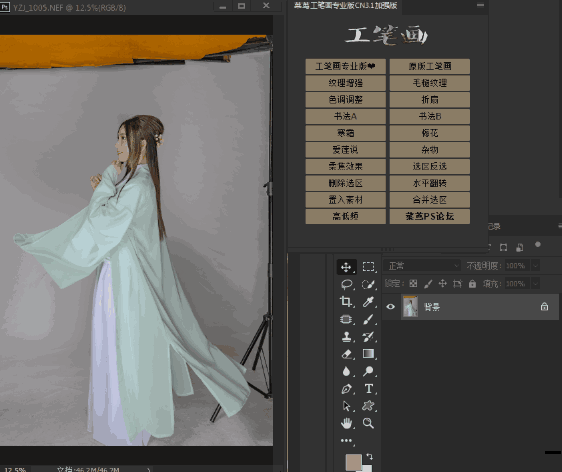Toggle the lock all icon in layers panel
The image size is (562, 472).
472,284
